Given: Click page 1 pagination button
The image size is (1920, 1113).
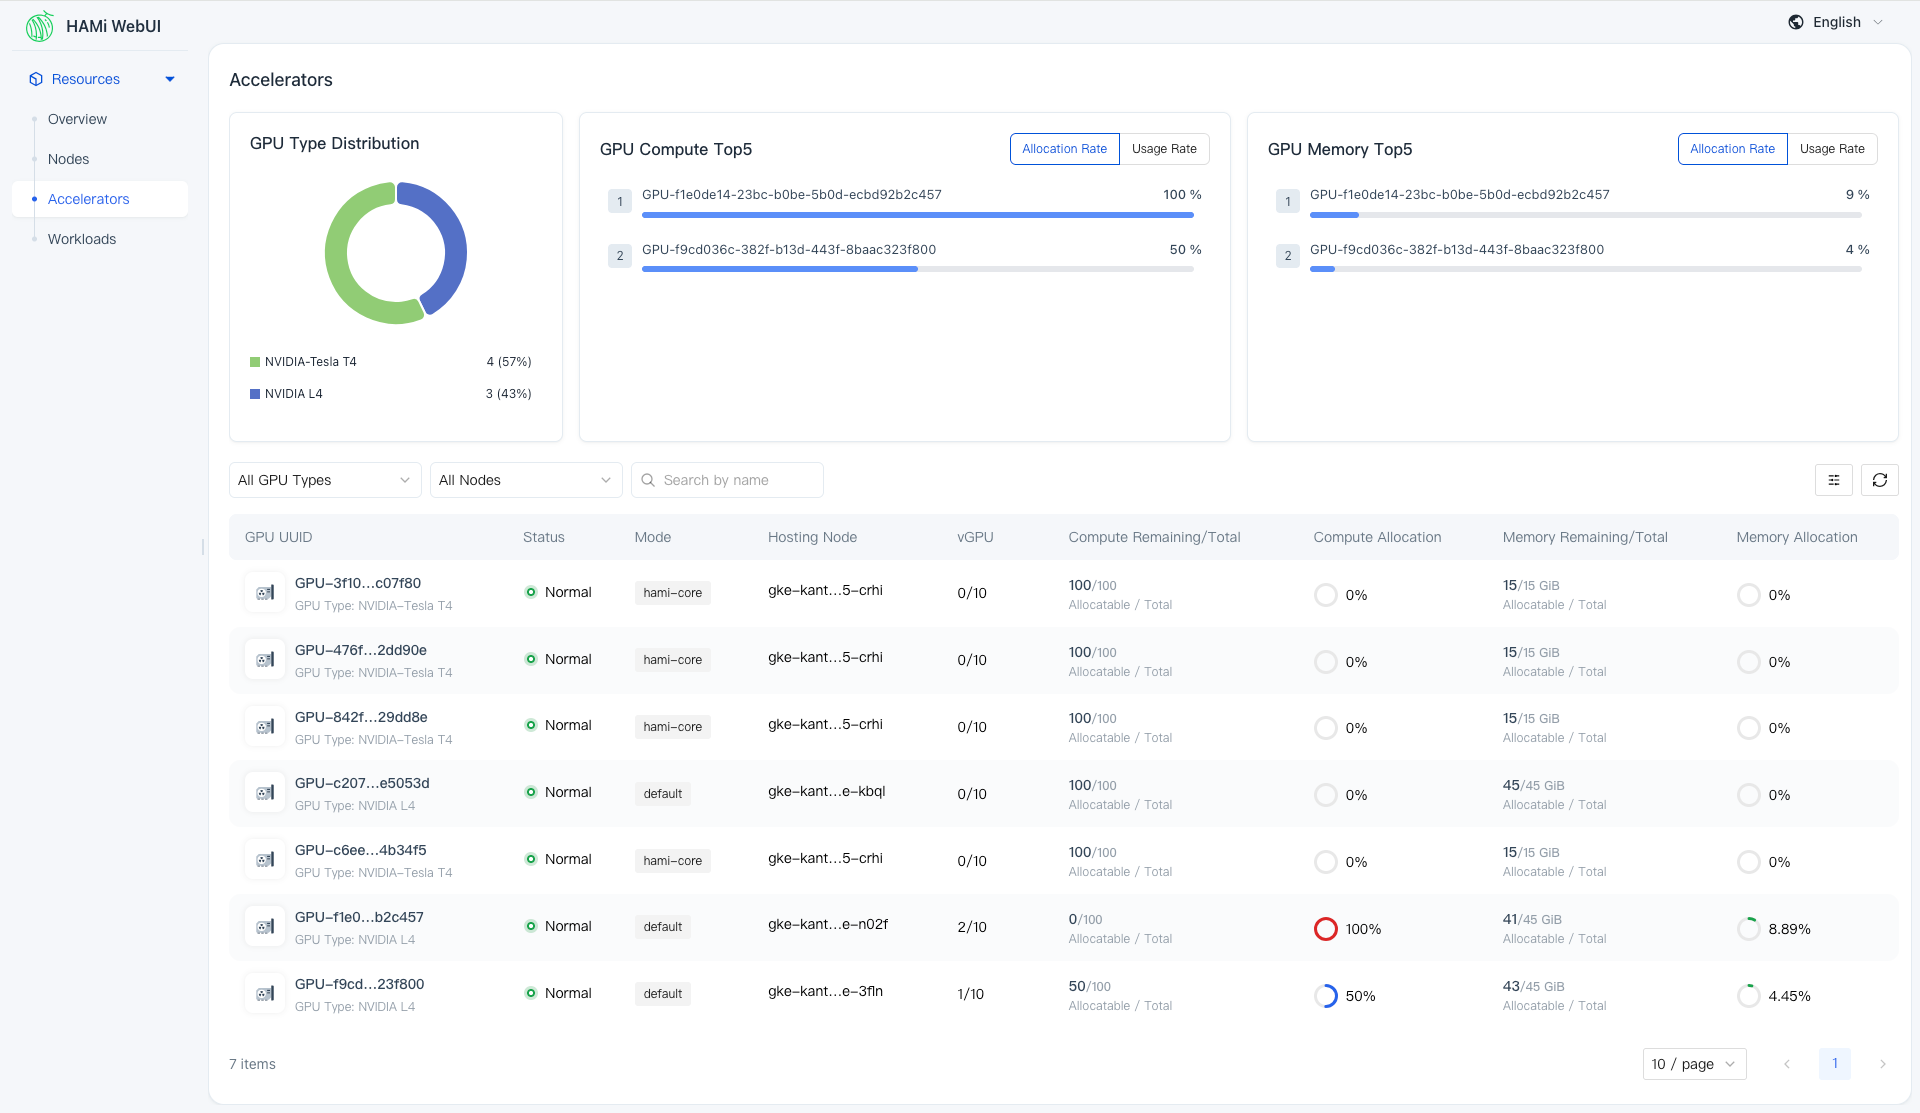Looking at the screenshot, I should coord(1834,1064).
